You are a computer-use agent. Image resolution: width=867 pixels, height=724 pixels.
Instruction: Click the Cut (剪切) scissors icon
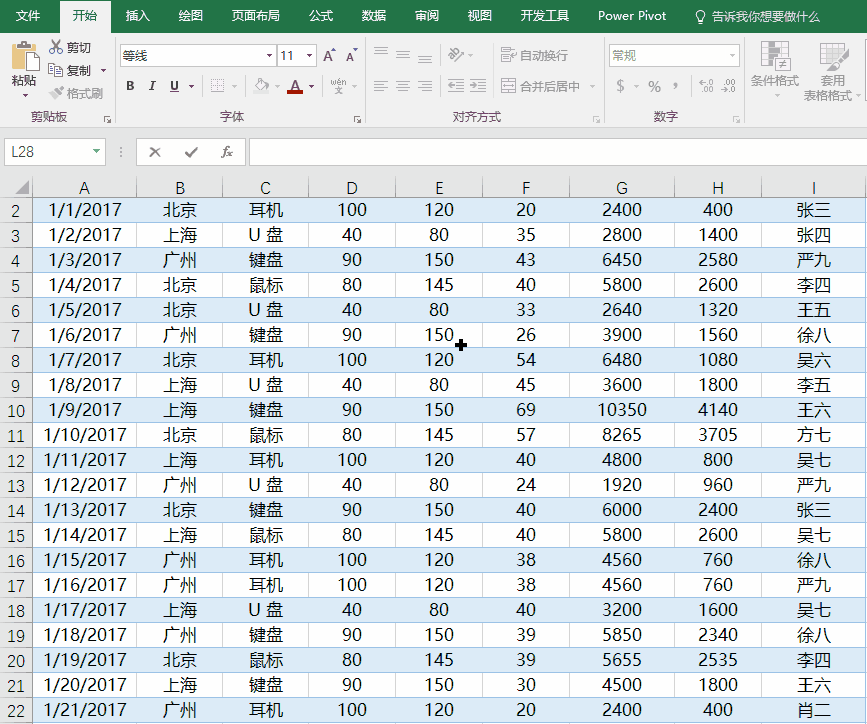click(57, 47)
